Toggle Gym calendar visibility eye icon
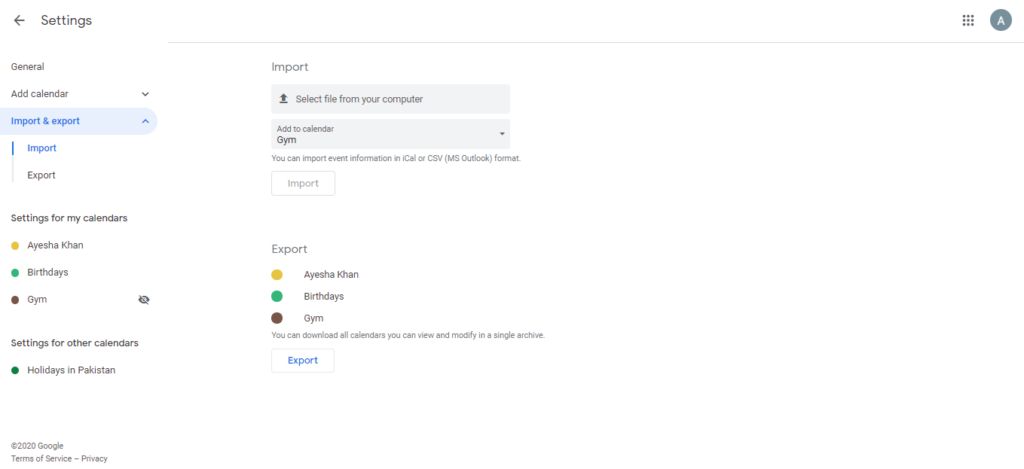 click(x=144, y=300)
